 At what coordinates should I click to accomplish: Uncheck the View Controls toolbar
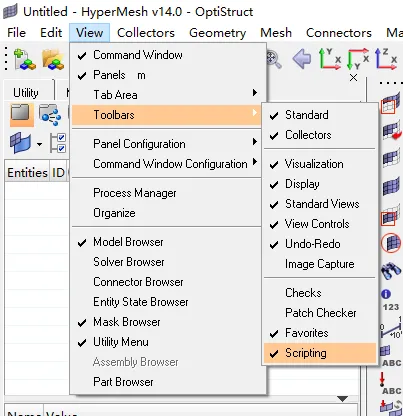pos(320,224)
